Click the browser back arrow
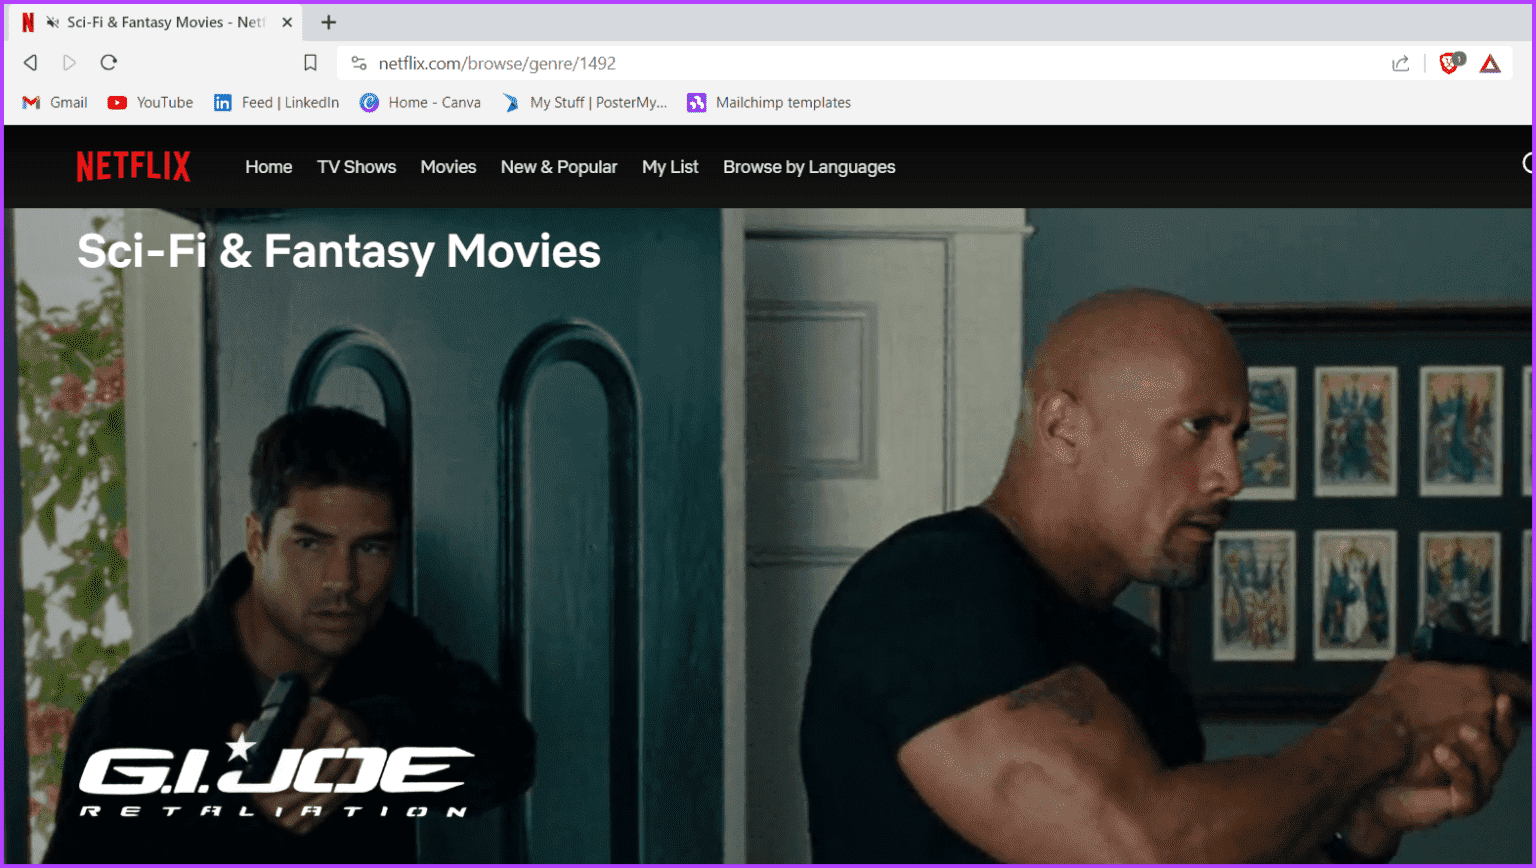The height and width of the screenshot is (868, 1536). pyautogui.click(x=31, y=63)
